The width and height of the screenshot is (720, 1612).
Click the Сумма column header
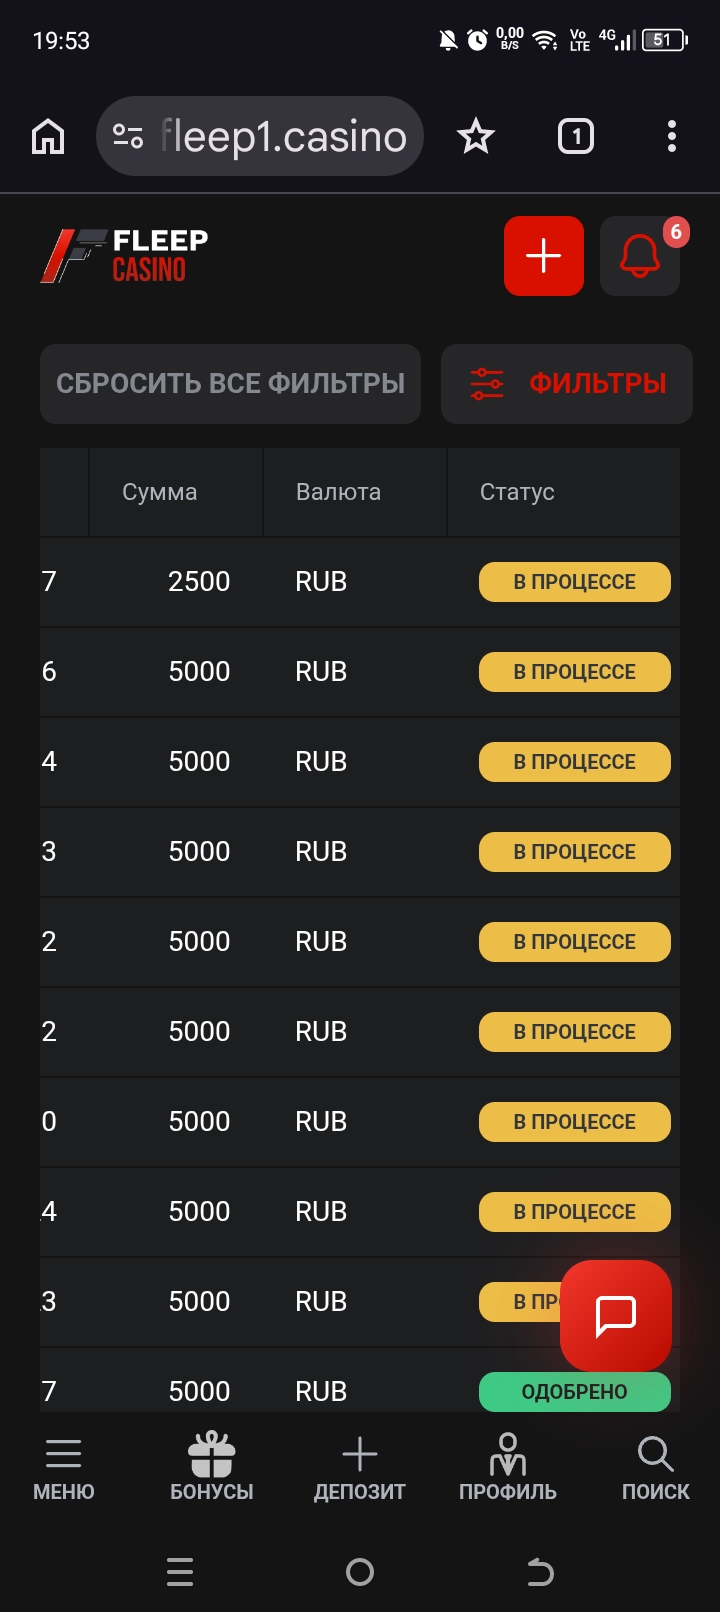point(160,492)
